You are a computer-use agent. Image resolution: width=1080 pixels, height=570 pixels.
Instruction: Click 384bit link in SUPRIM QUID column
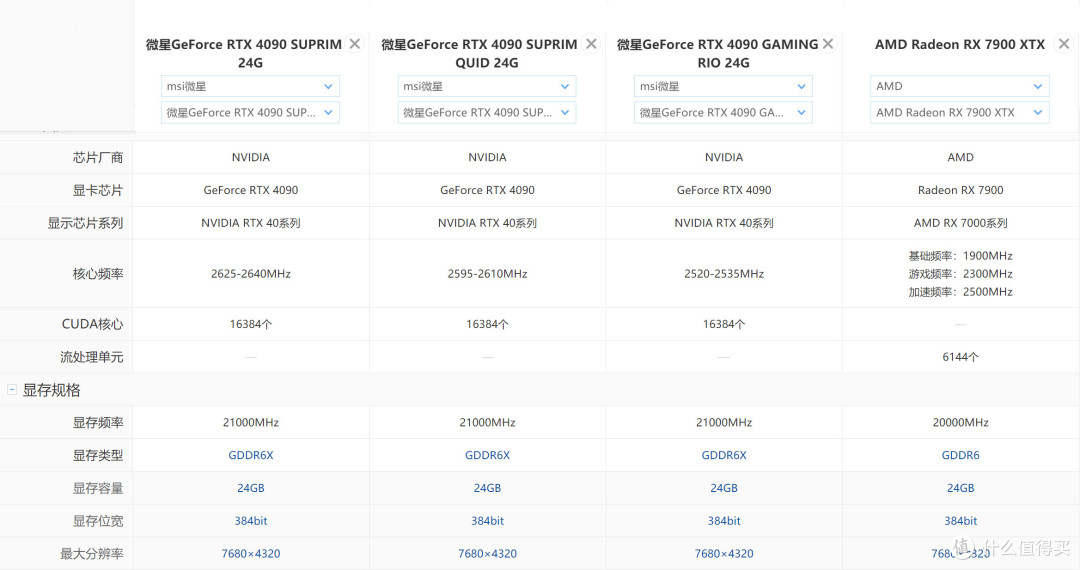coord(488,521)
